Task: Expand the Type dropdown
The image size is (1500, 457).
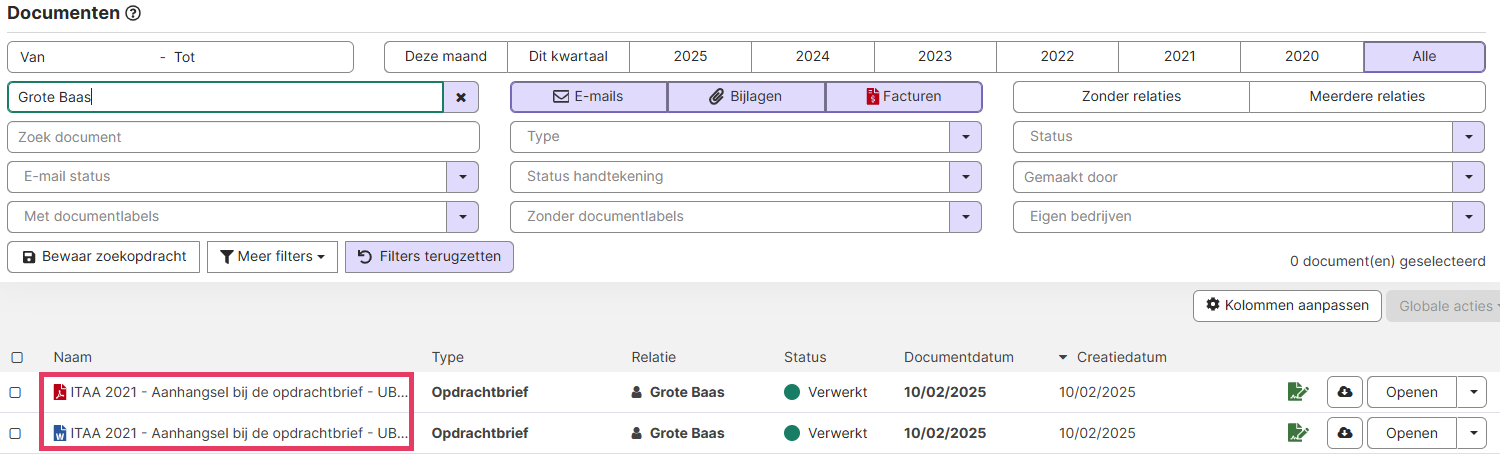Action: pos(965,137)
